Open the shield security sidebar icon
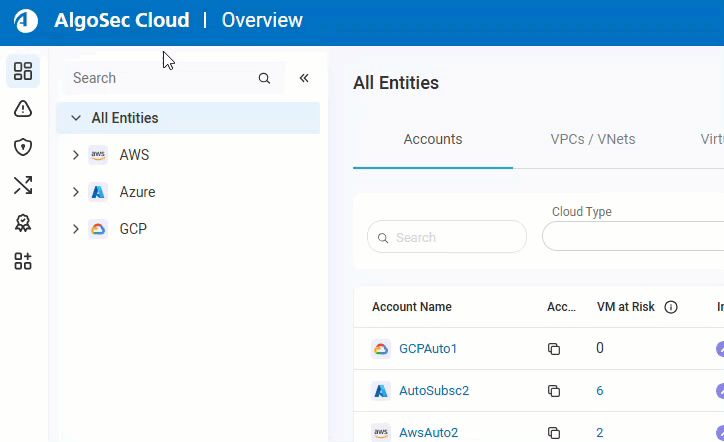Screen dimensions: 724x442 tap(23, 147)
